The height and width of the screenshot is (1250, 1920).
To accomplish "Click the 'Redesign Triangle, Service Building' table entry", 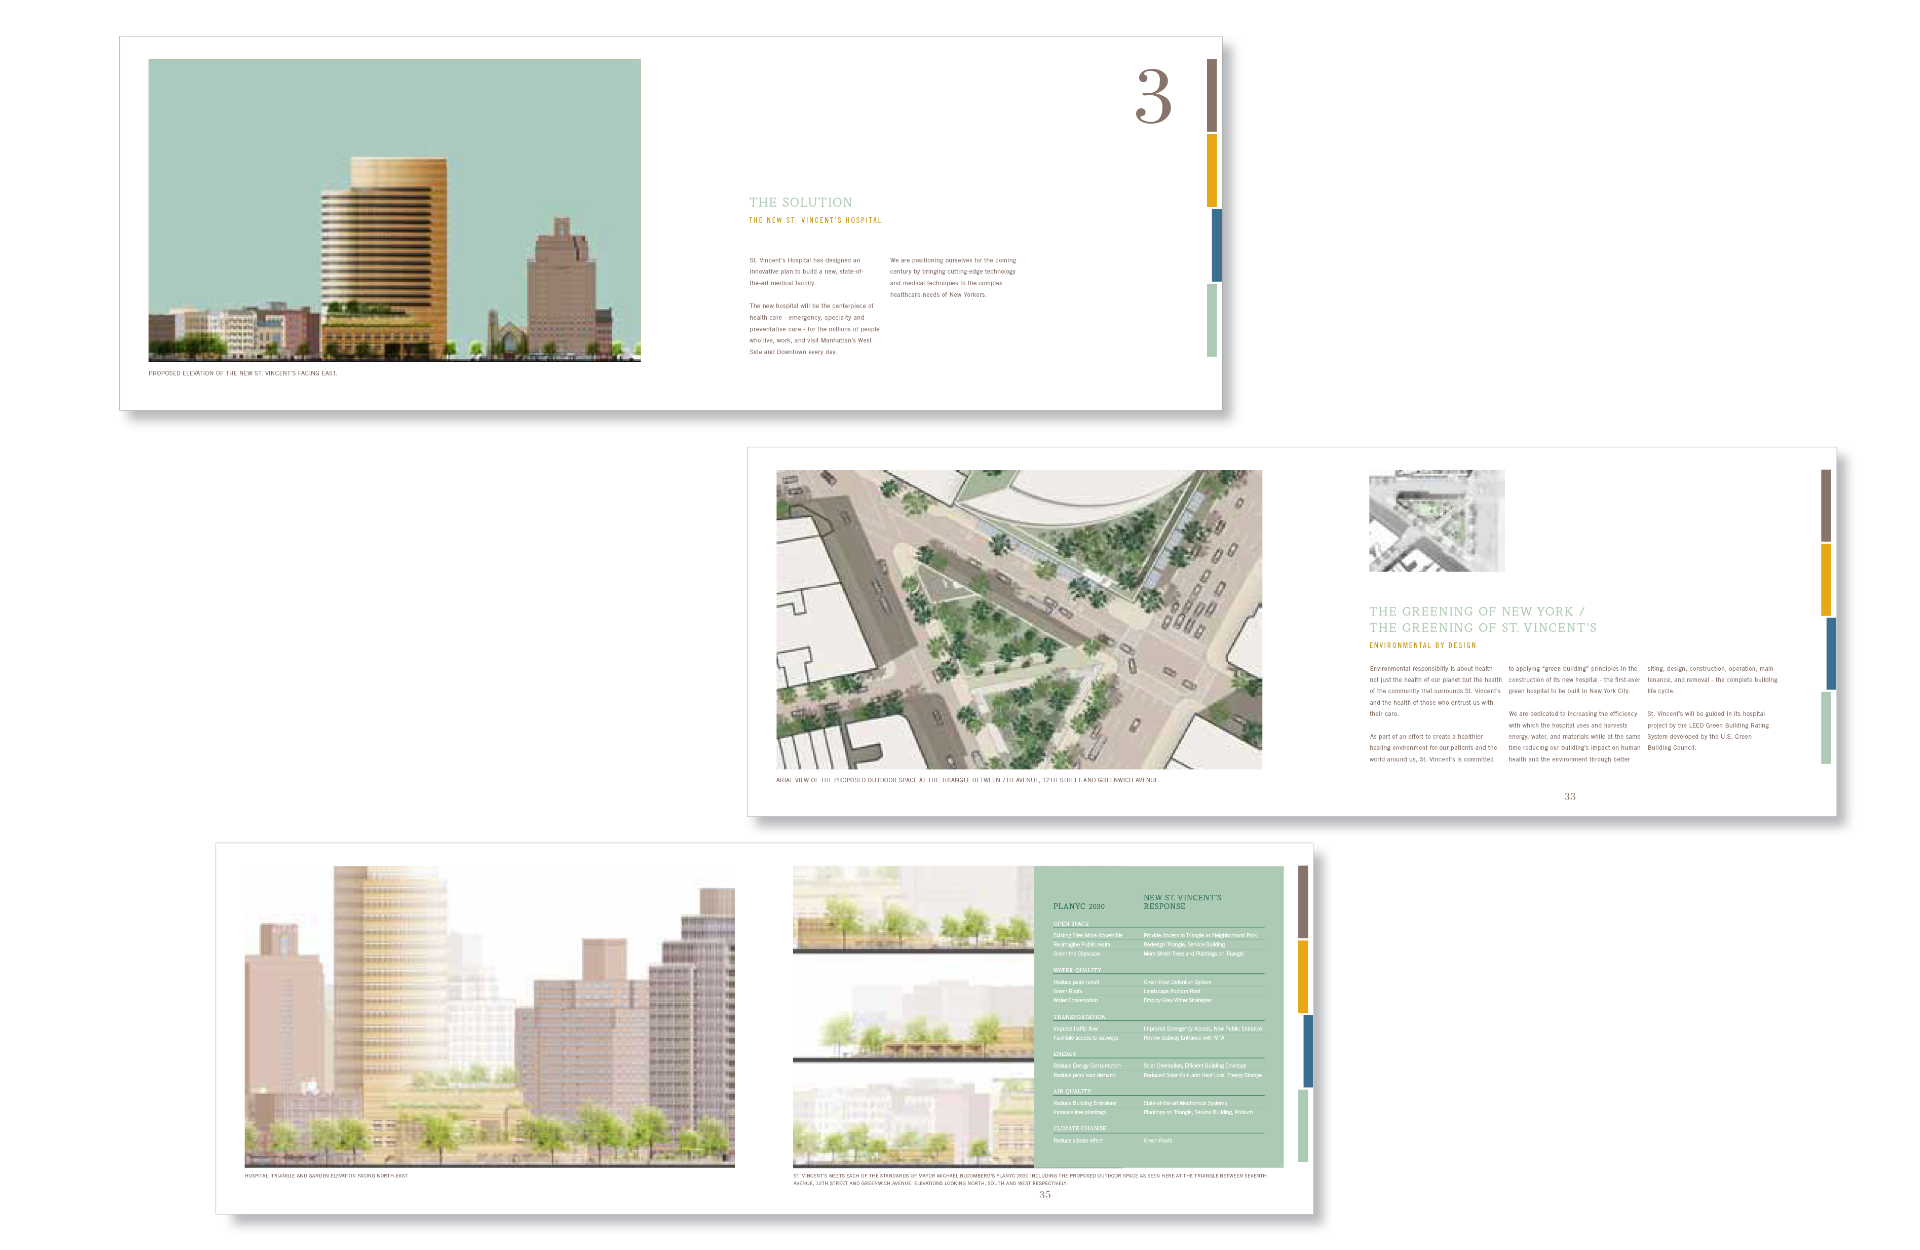I will 1184,944.
